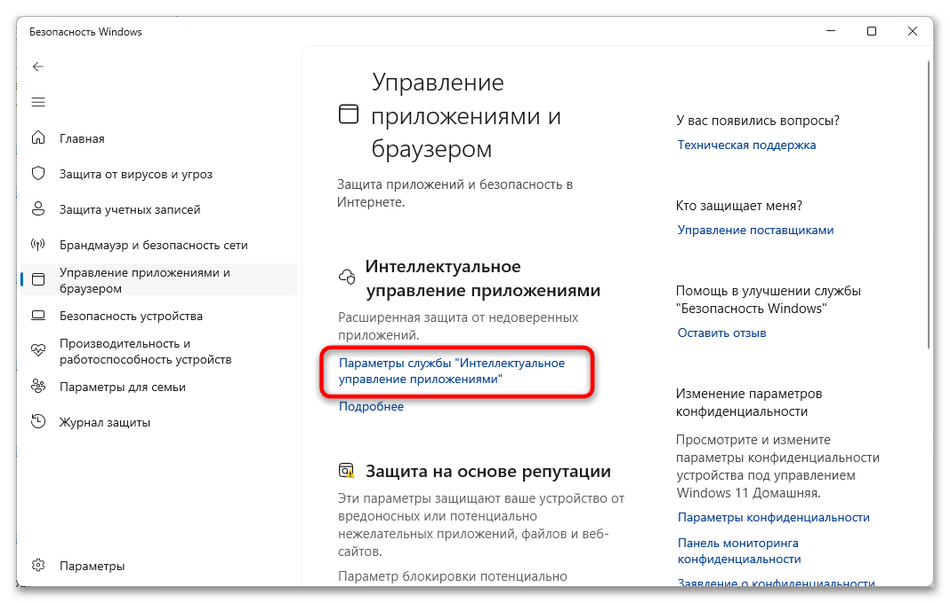Select Безопасность устройства menu item
The height and width of the screenshot is (603, 950).
click(x=131, y=316)
